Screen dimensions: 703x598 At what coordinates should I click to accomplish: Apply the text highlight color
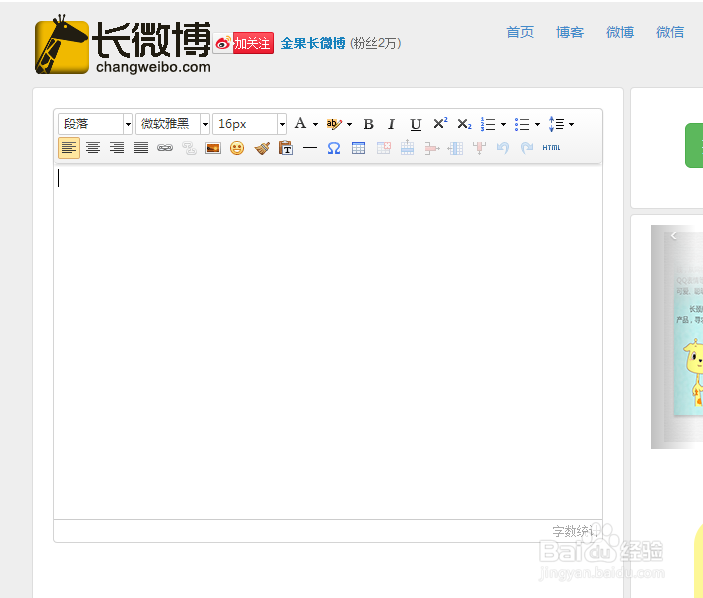(334, 124)
